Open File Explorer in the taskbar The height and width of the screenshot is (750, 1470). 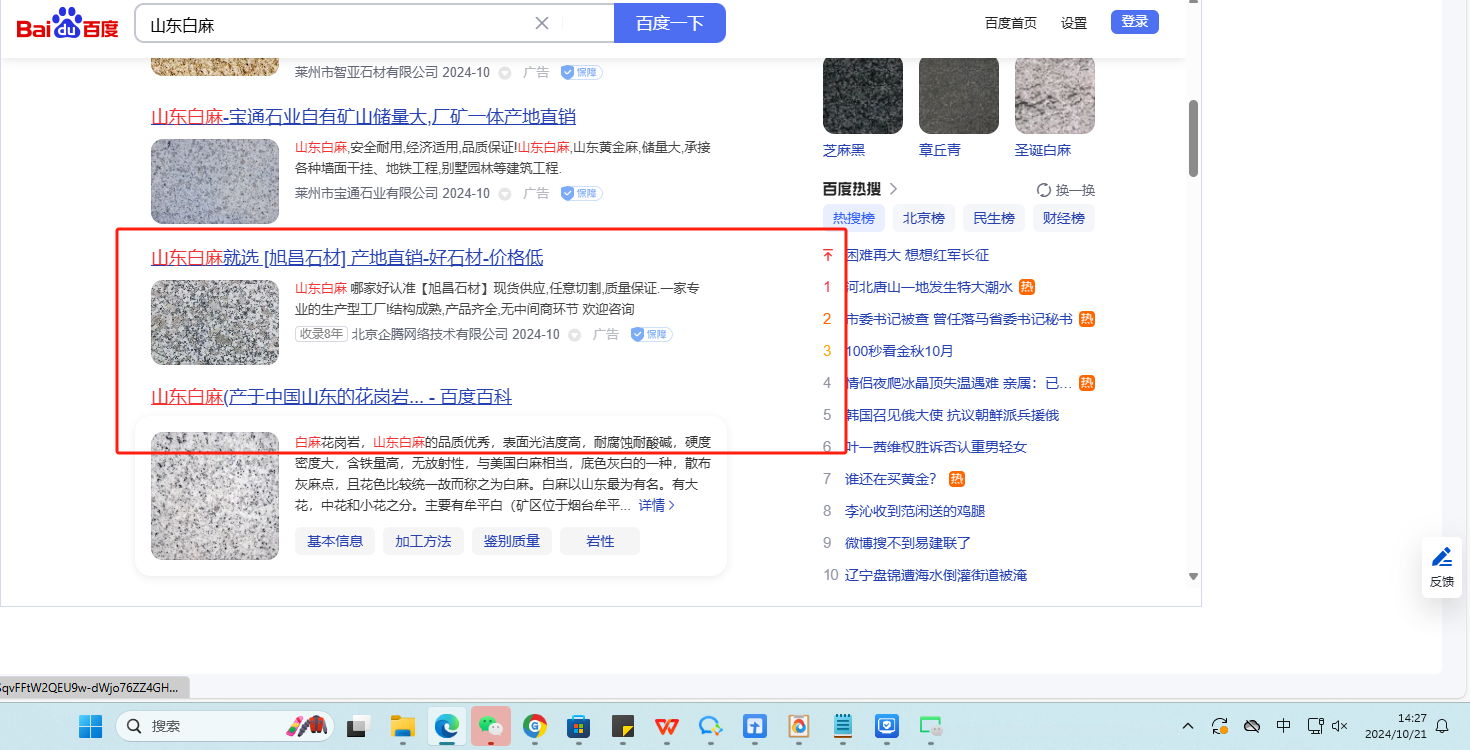[x=402, y=725]
